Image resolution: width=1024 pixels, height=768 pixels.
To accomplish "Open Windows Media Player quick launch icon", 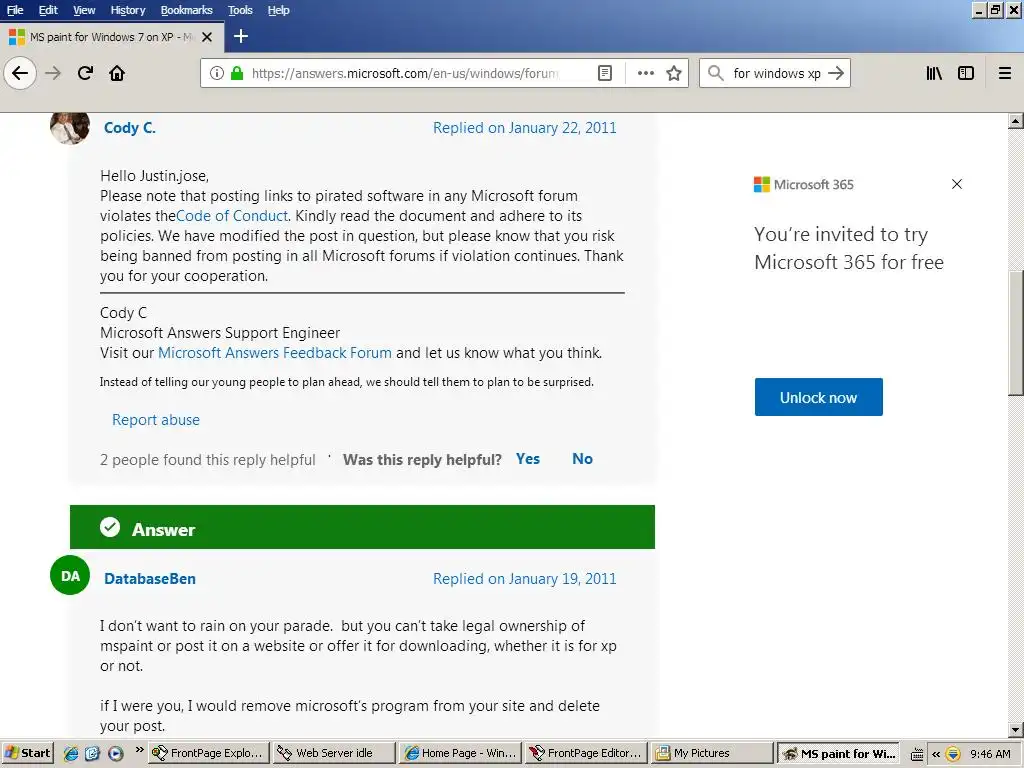I will pos(116,753).
